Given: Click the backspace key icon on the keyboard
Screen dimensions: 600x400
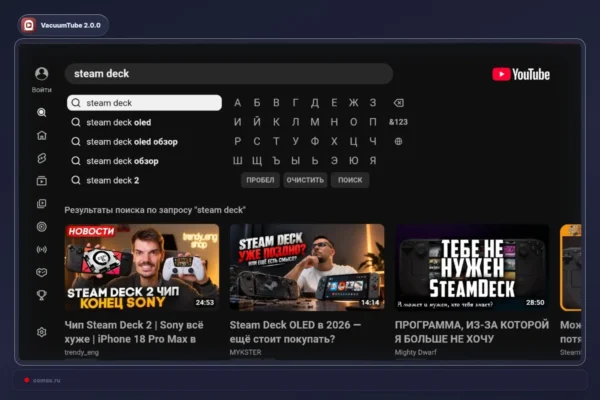Looking at the screenshot, I should tap(398, 103).
